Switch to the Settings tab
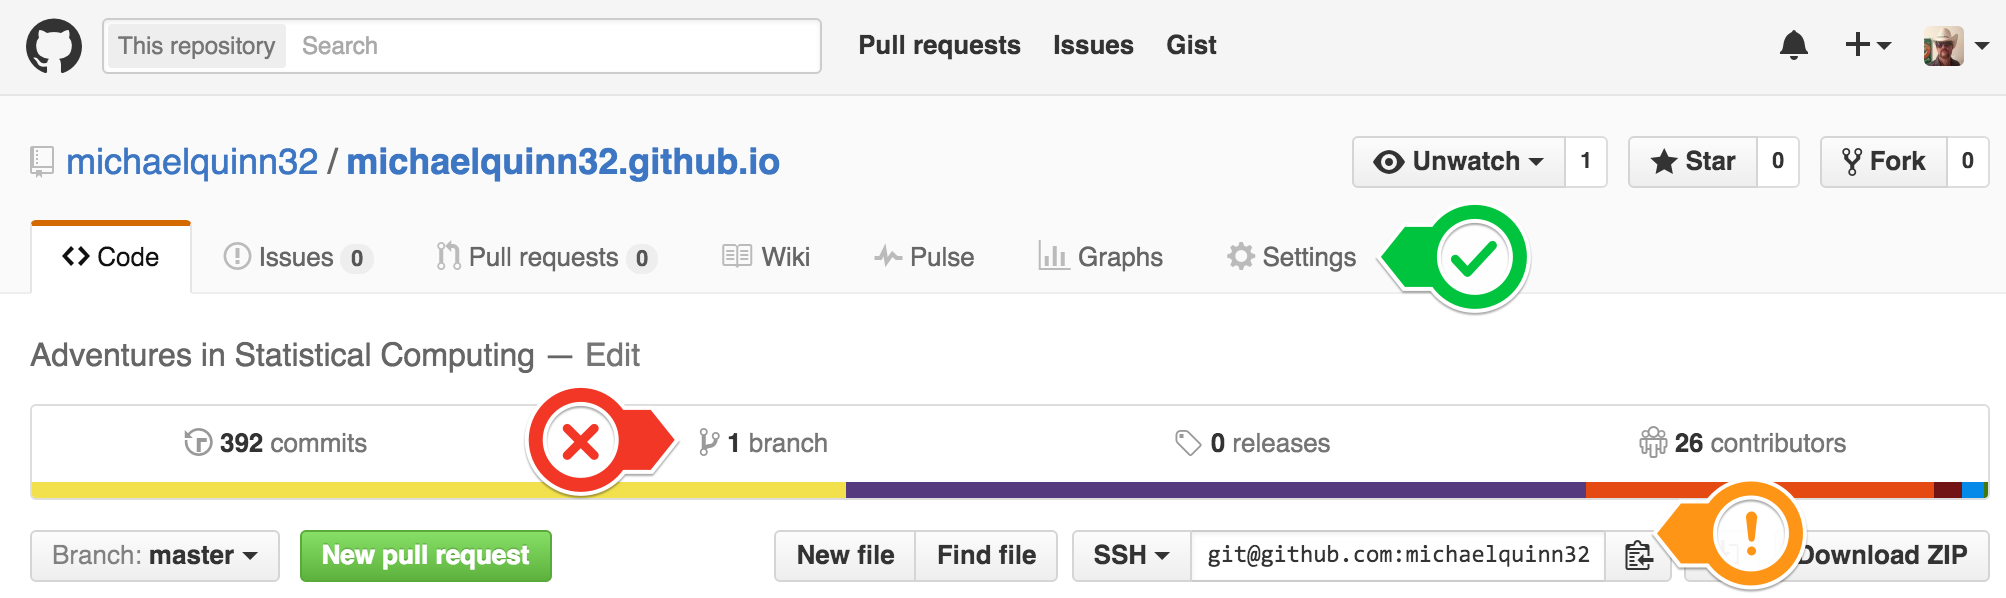The width and height of the screenshot is (2006, 598). (1292, 258)
